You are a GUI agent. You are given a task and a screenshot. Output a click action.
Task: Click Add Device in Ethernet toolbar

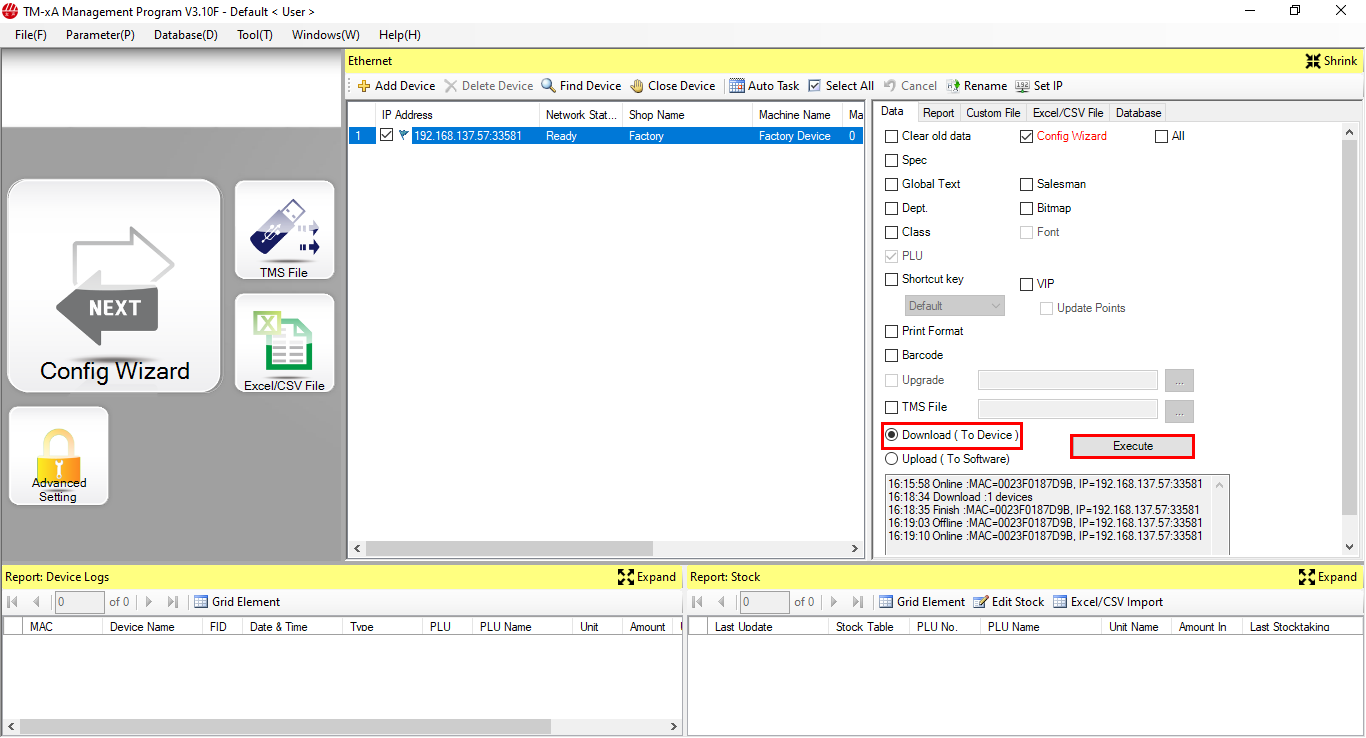[396, 86]
